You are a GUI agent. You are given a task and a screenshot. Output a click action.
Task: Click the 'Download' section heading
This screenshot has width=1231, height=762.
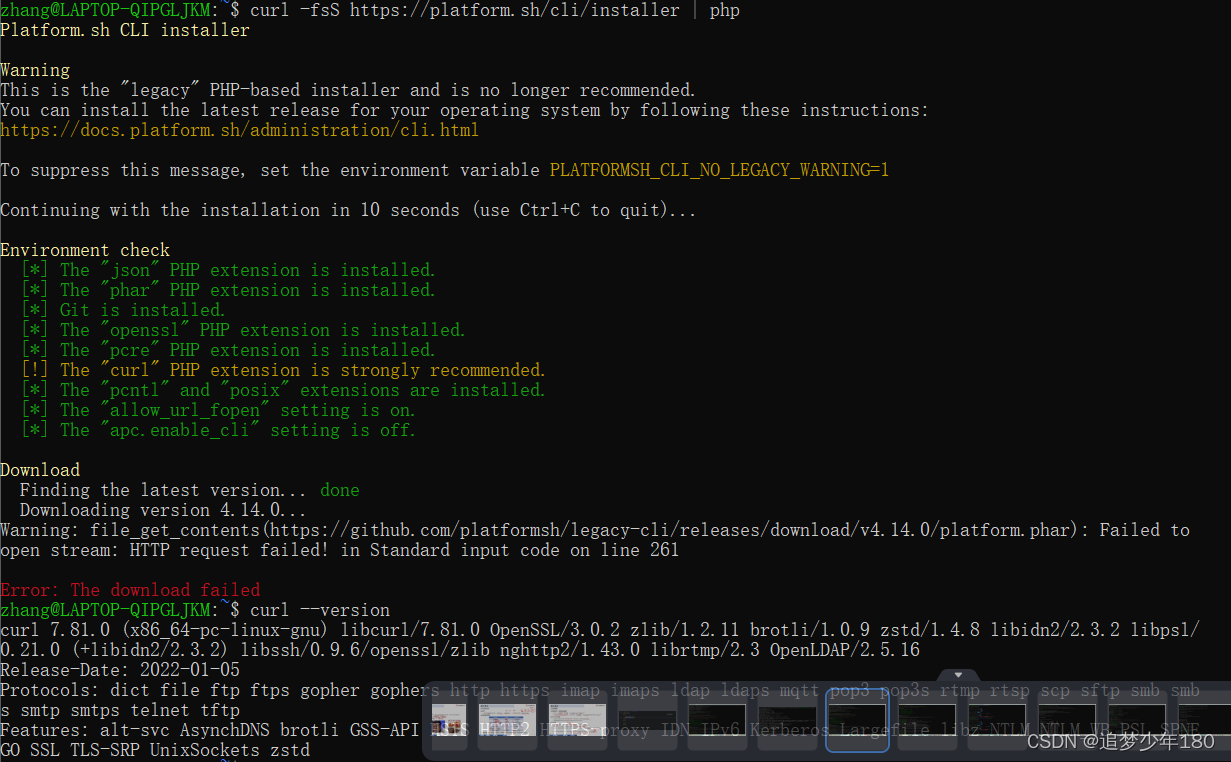40,470
